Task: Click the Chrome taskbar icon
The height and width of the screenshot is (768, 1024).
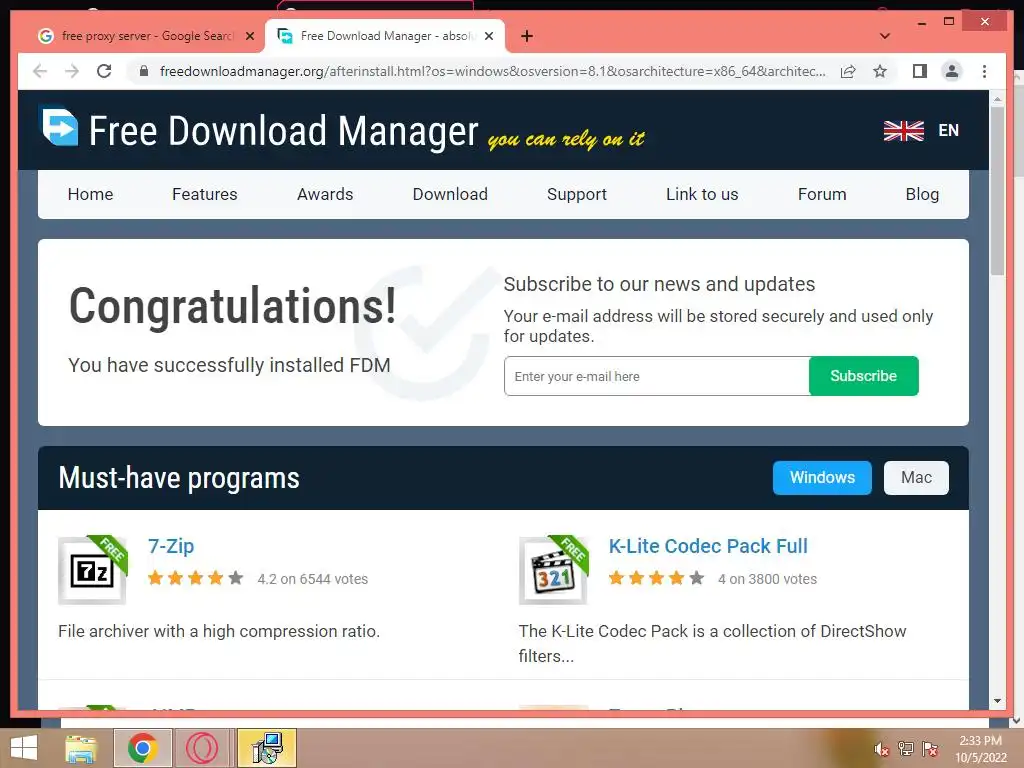Action: [x=142, y=748]
